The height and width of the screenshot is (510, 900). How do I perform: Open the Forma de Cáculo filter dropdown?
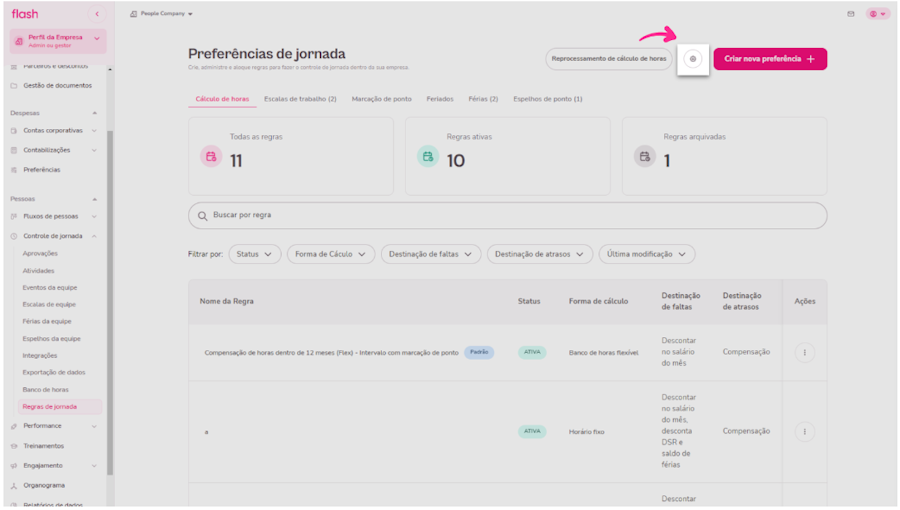331,254
